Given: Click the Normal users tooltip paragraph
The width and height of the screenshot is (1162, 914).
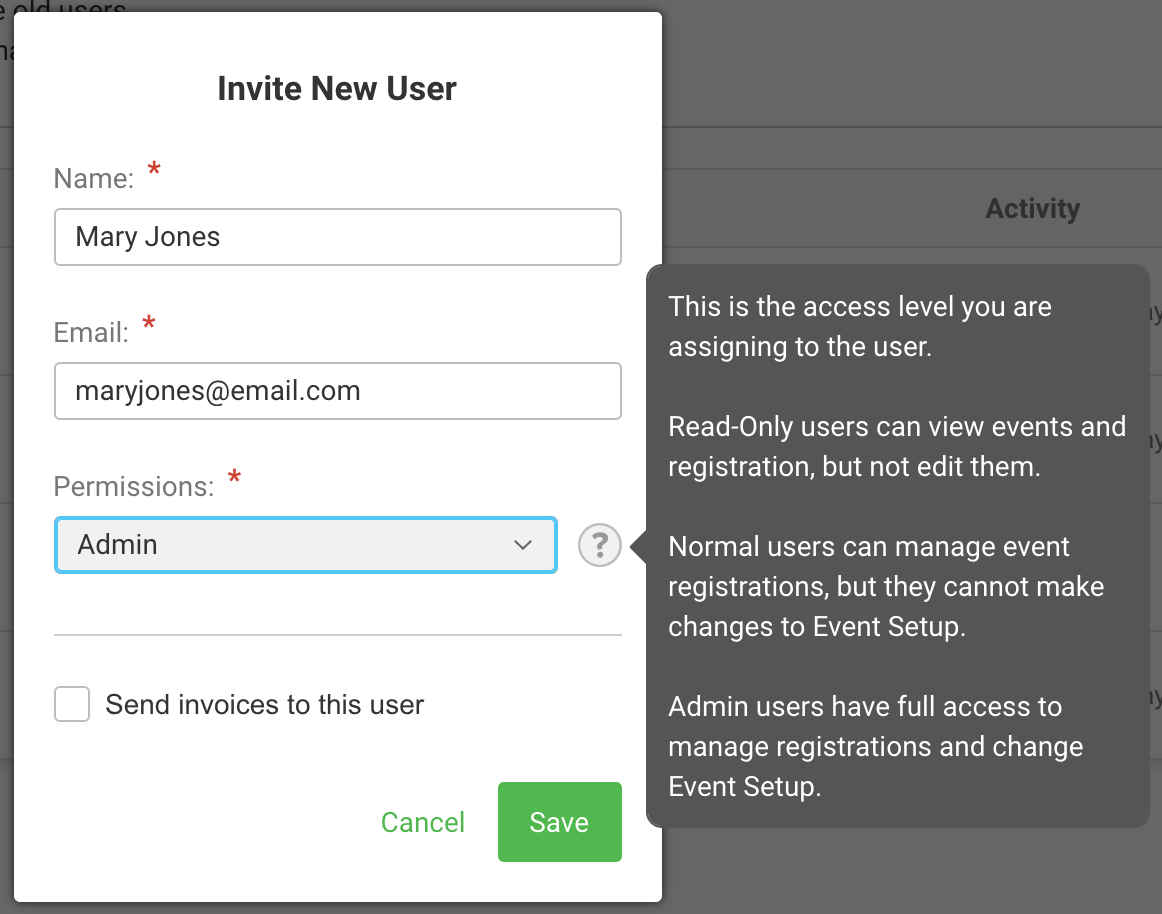Looking at the screenshot, I should point(886,586).
